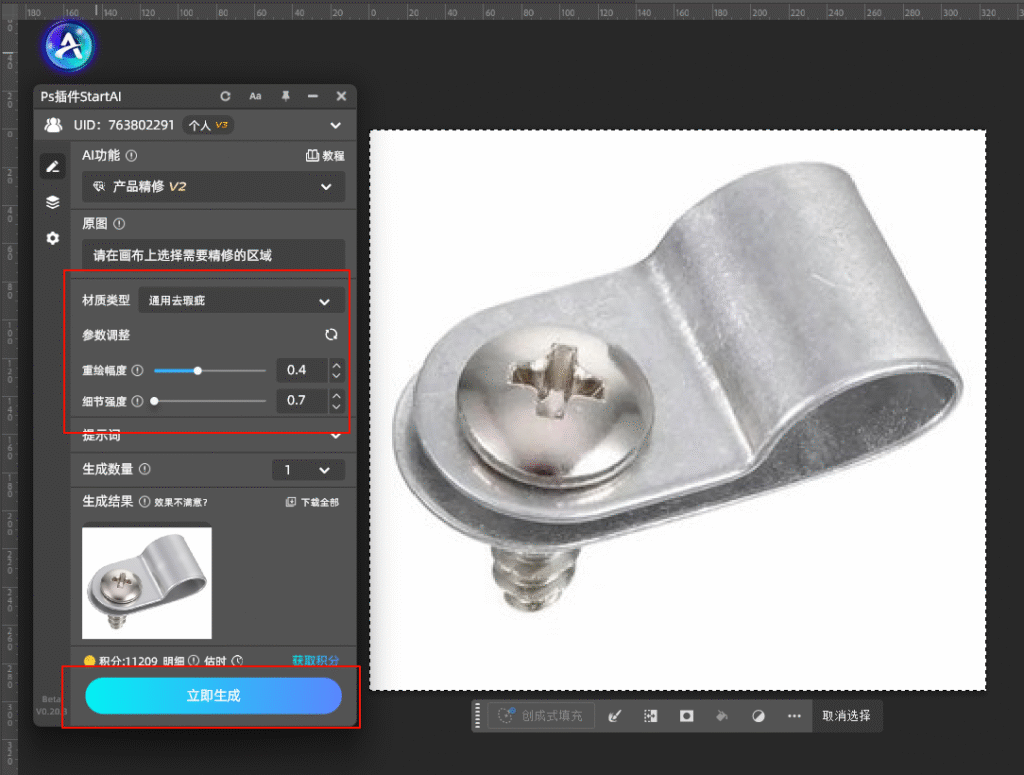Open the 材质类型 material type dropdown

coord(241,301)
